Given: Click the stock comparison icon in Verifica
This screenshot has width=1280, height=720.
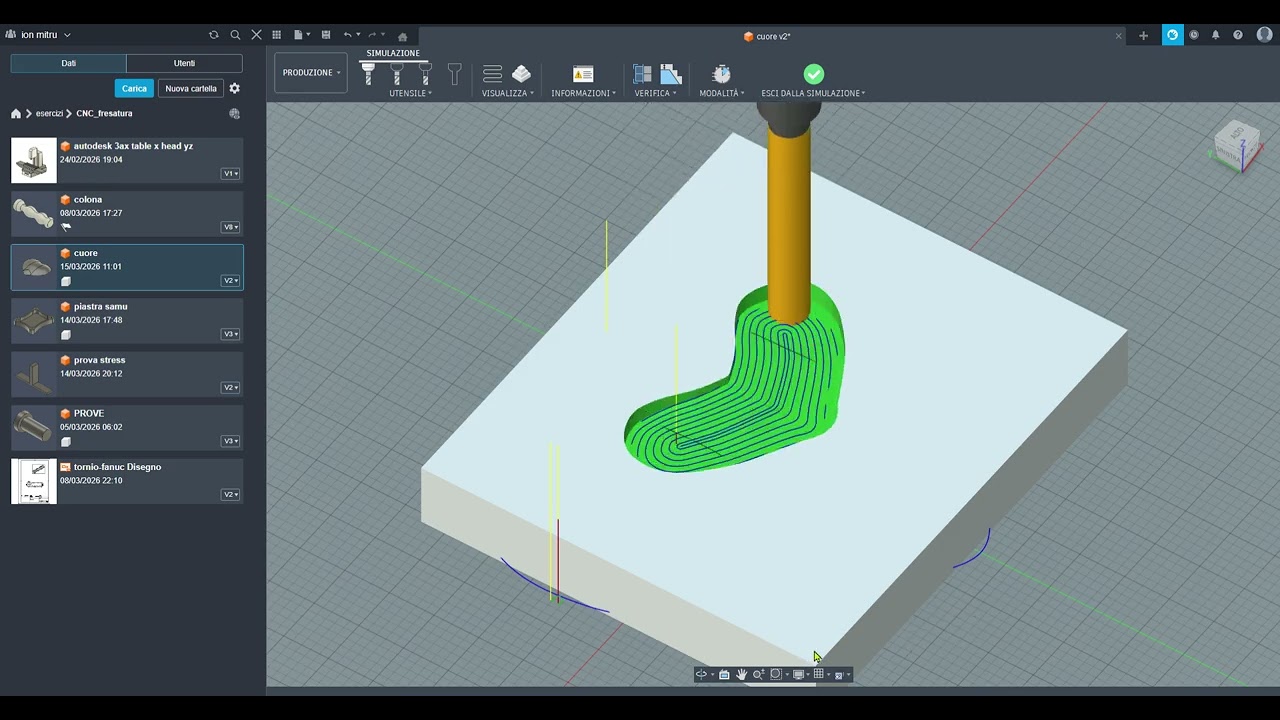Looking at the screenshot, I should [x=671, y=74].
